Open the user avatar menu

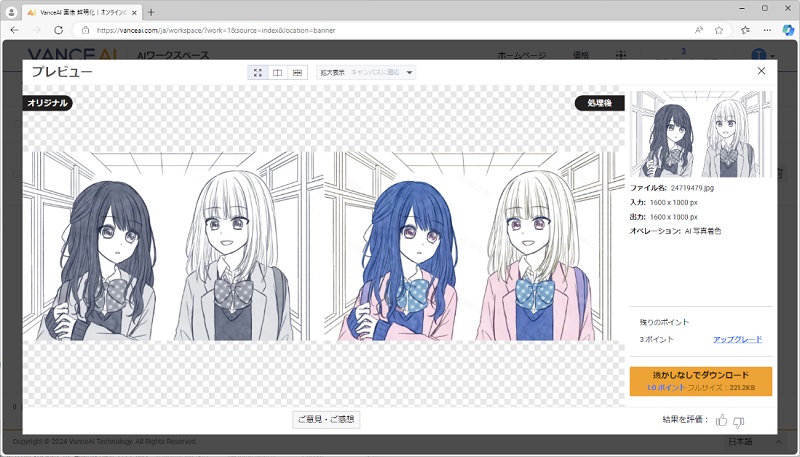pyautogui.click(x=762, y=55)
